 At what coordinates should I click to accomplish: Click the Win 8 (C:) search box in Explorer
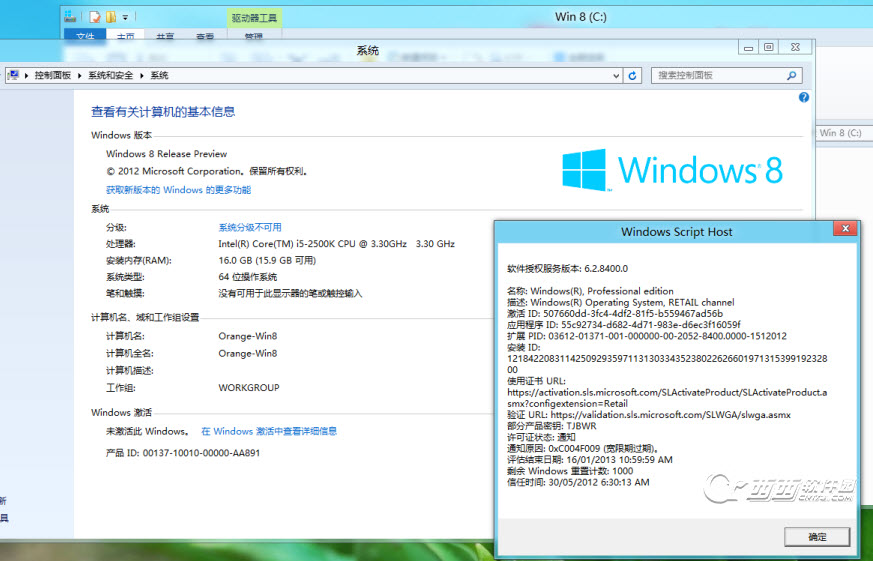(843, 133)
